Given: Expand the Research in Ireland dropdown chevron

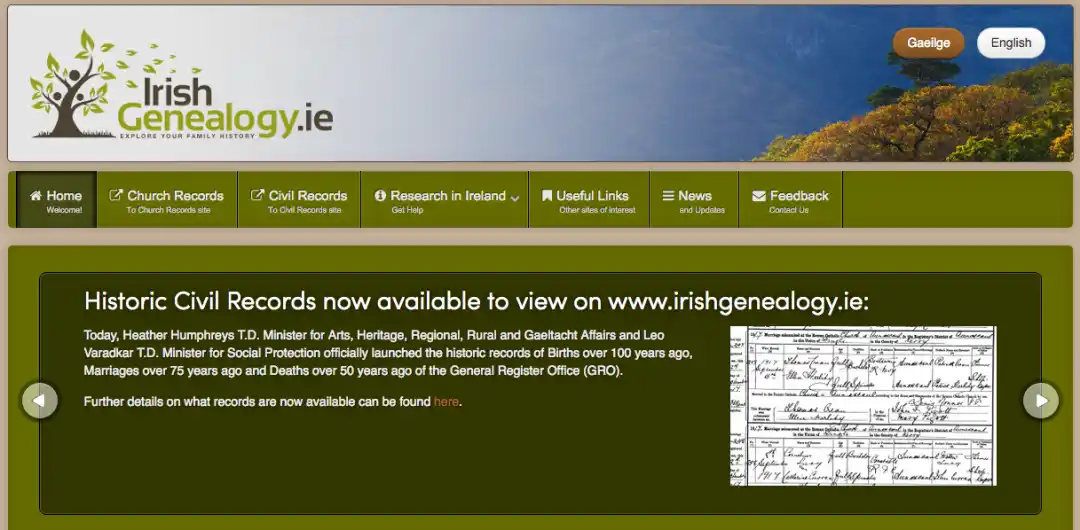Looking at the screenshot, I should coord(515,198).
